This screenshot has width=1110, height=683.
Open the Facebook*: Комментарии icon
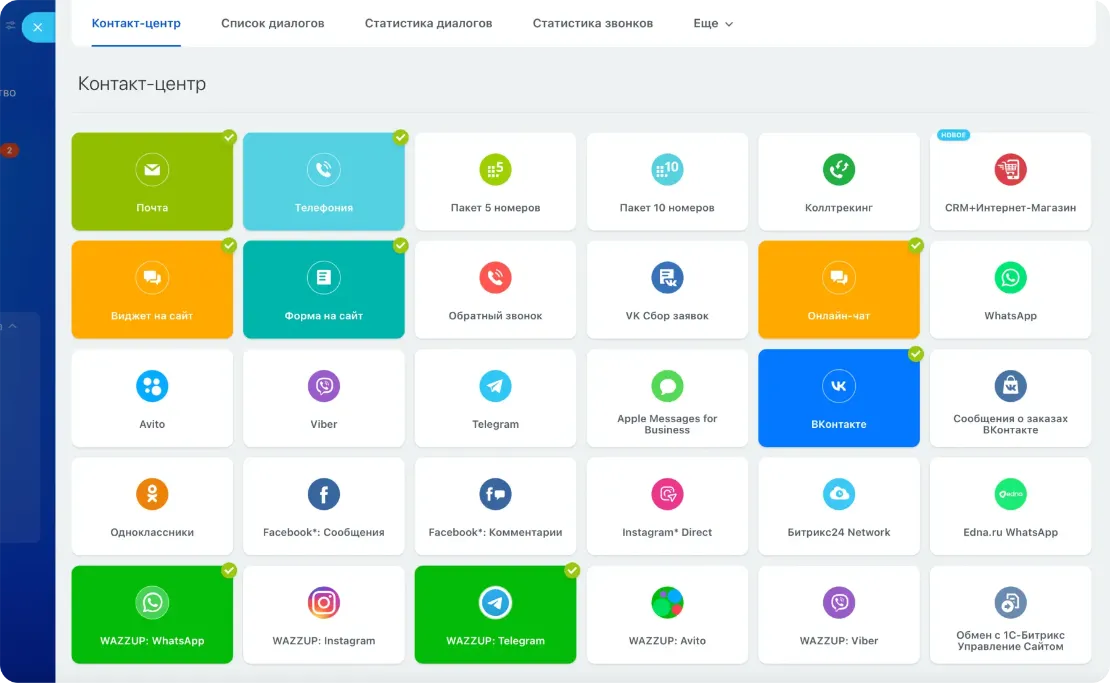tap(496, 494)
